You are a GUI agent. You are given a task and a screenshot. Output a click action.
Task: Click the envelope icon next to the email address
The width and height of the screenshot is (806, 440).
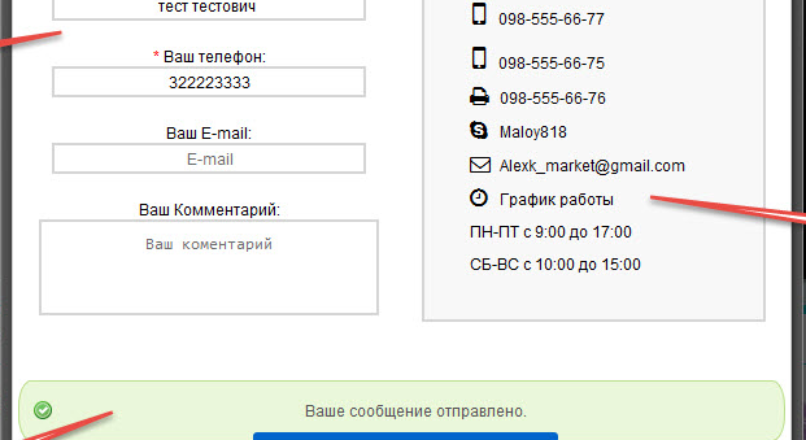tap(480, 165)
